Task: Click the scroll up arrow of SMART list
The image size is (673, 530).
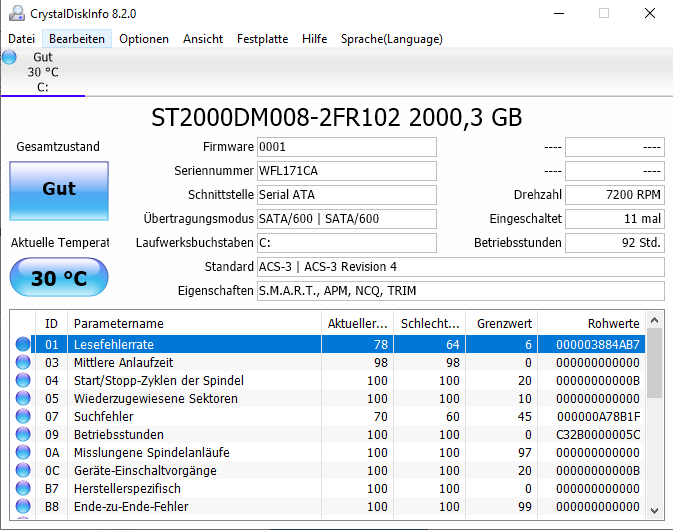Action: tap(655, 320)
